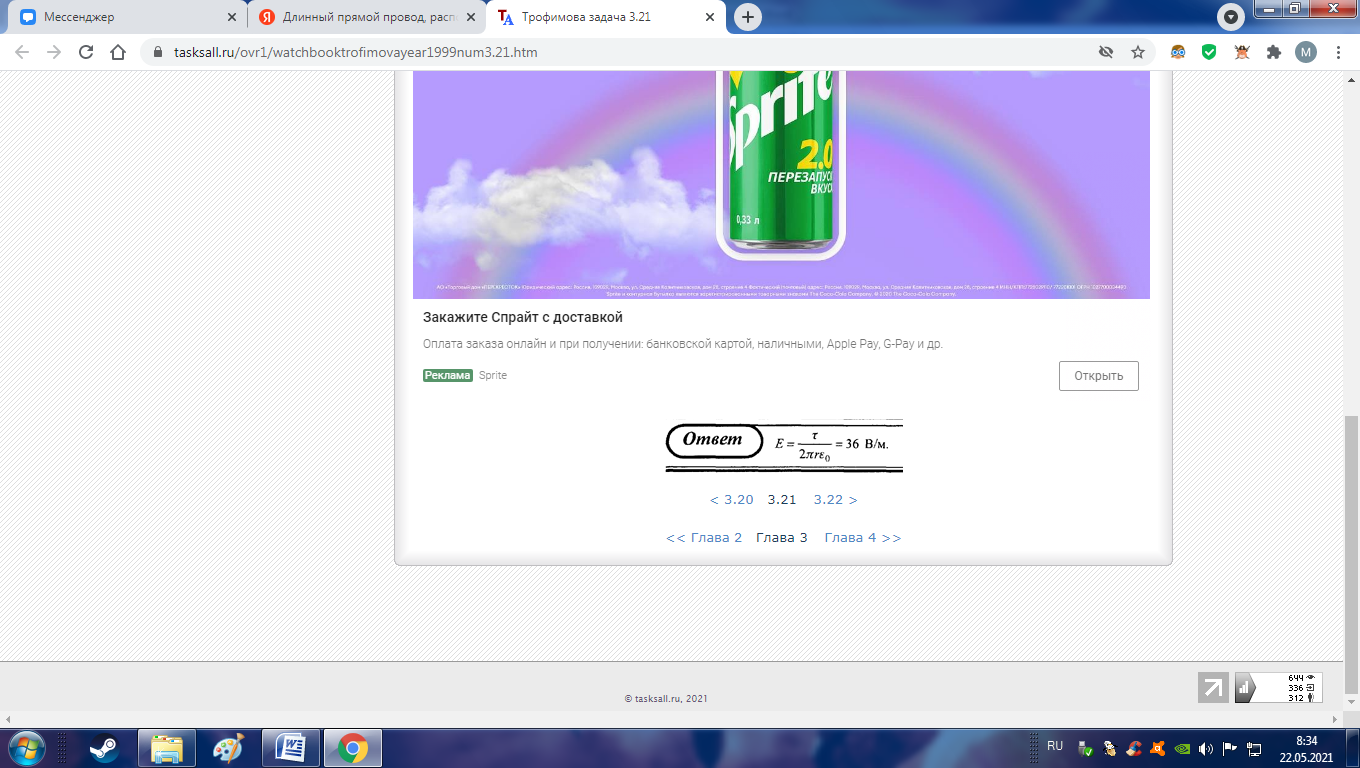The width and height of the screenshot is (1360, 768).
Task: Open the pirate extension icon
Action: [x=1242, y=52]
